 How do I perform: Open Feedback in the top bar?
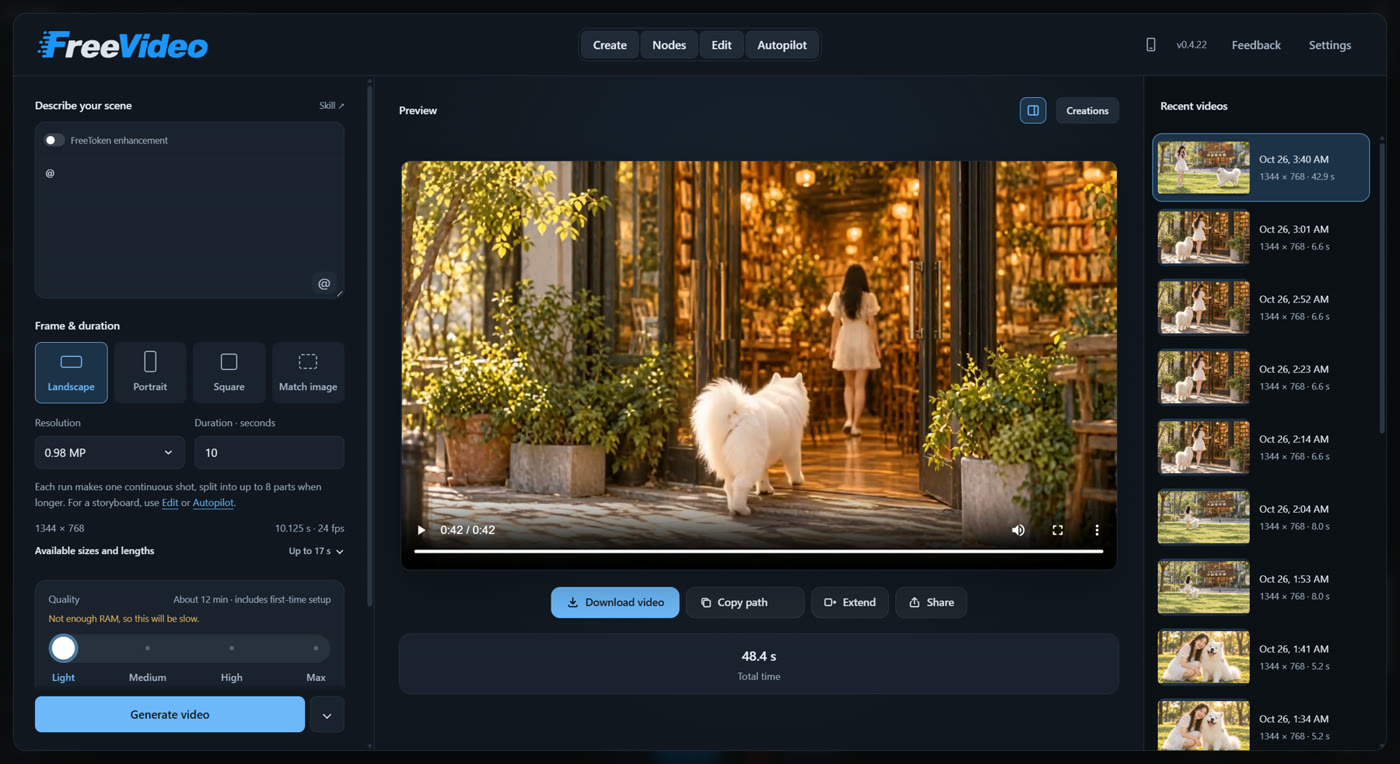(x=1256, y=45)
